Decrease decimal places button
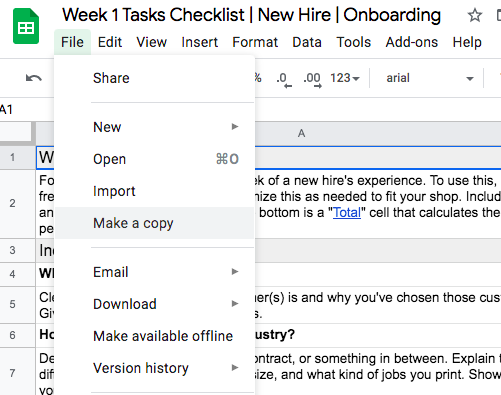This screenshot has height=395, width=501. click(284, 79)
